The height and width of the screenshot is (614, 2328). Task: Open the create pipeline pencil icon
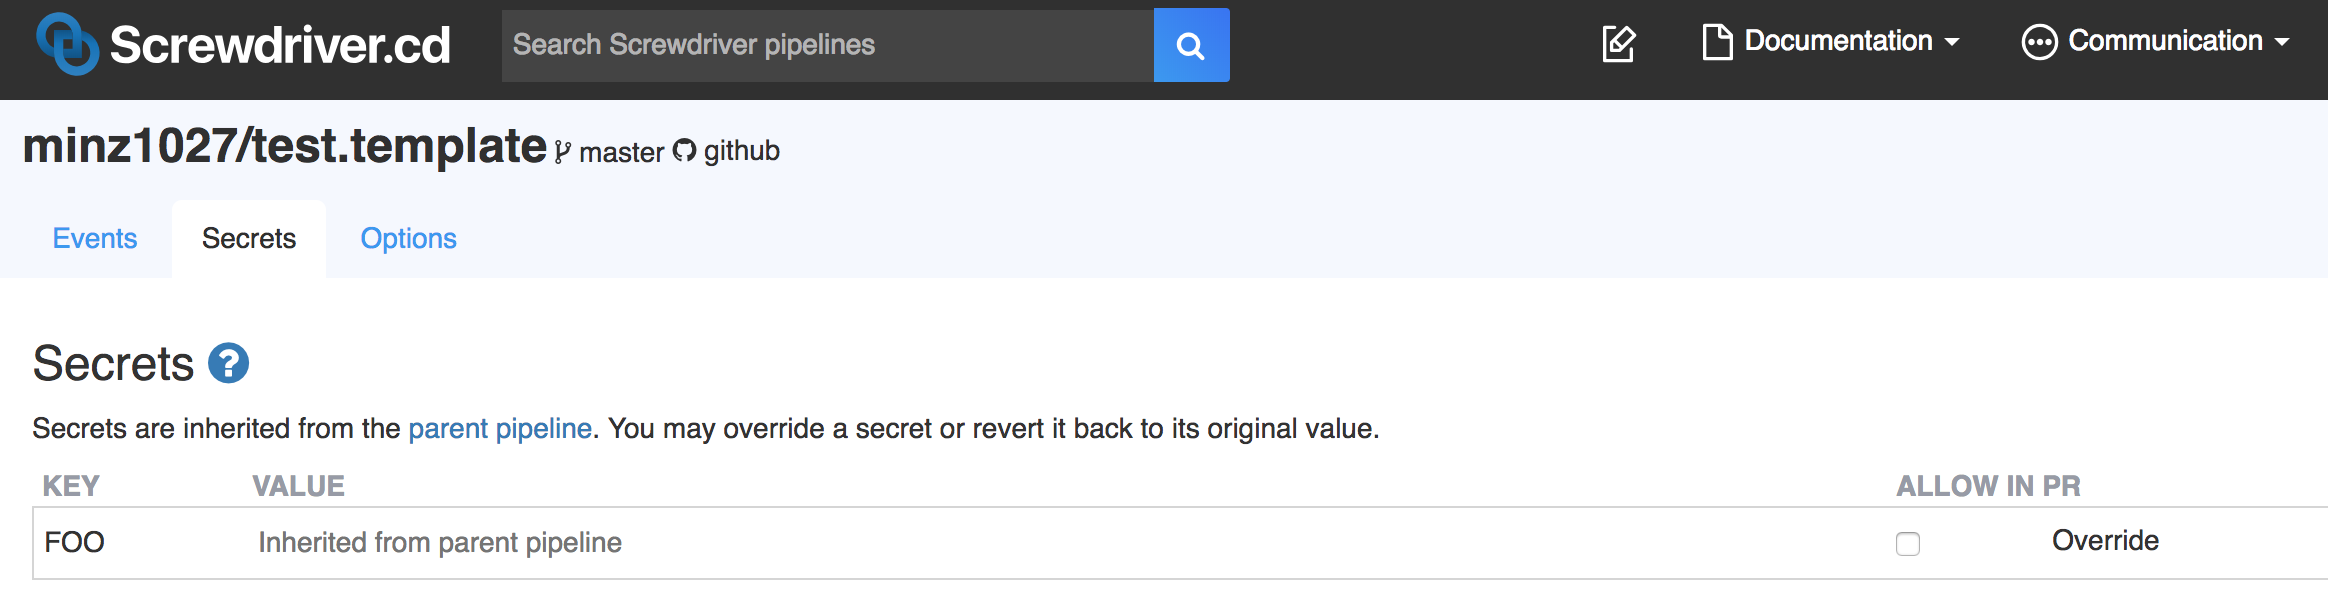(1619, 44)
